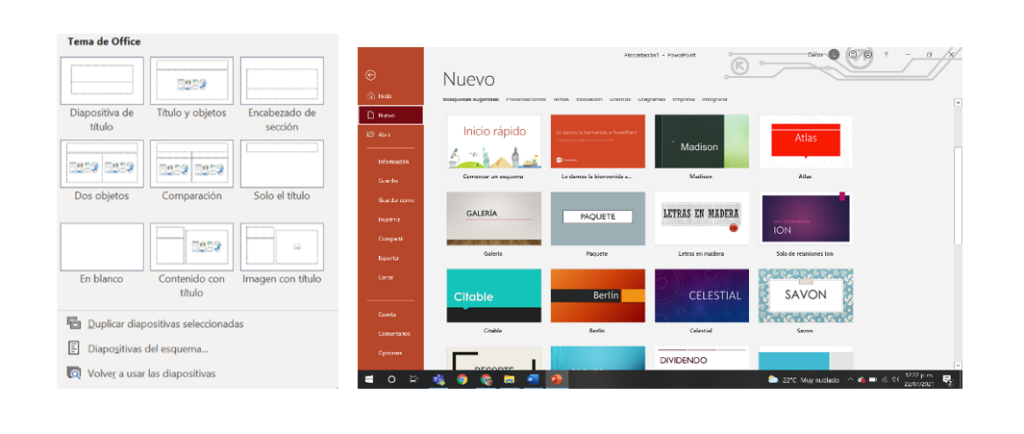Select the Paquete template thumbnail
This screenshot has width=1024, height=434.
[x=598, y=219]
